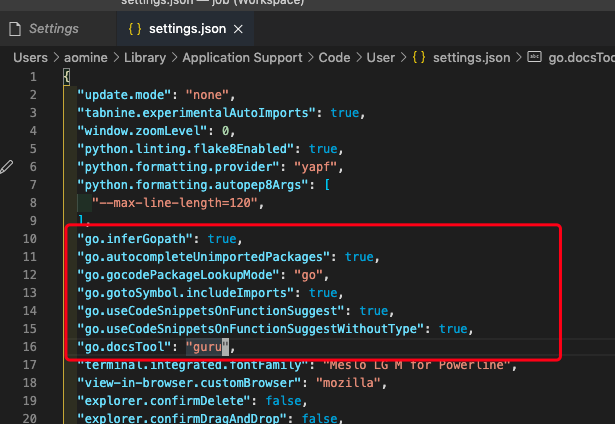Click "go.gotoSymbol.includeImports" key
Screen dimensions: 615x424
tap(186, 293)
